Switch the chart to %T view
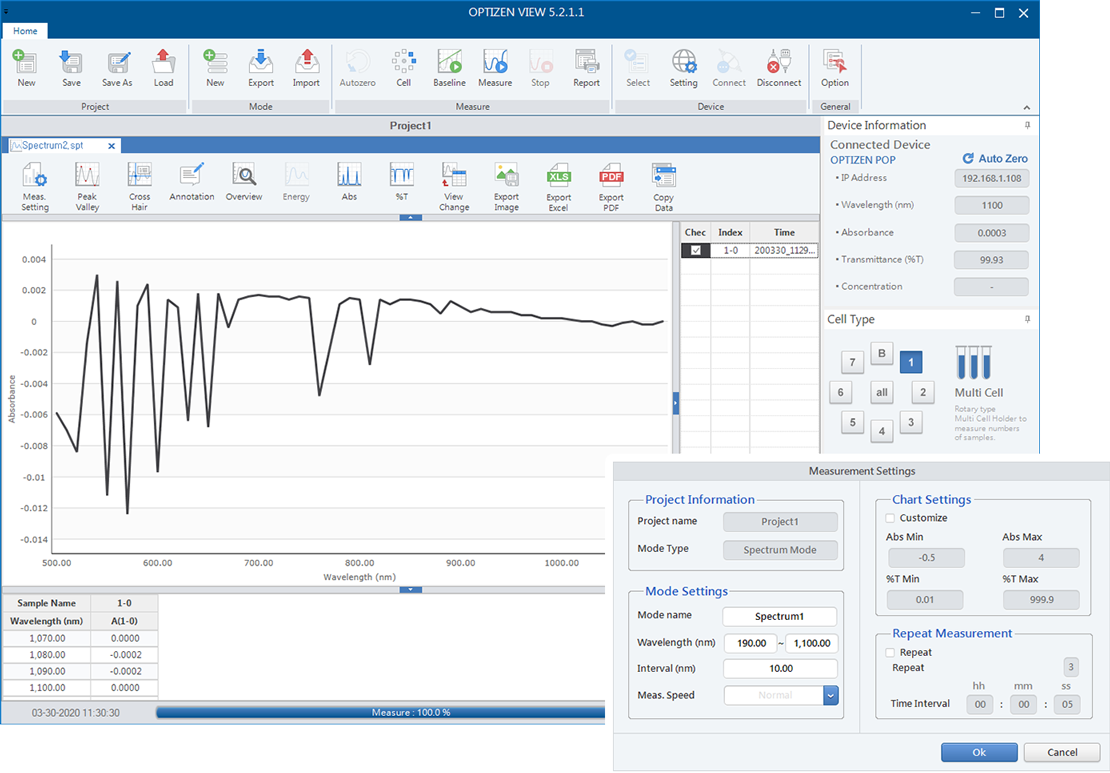The height and width of the screenshot is (773, 1110). pos(401,183)
